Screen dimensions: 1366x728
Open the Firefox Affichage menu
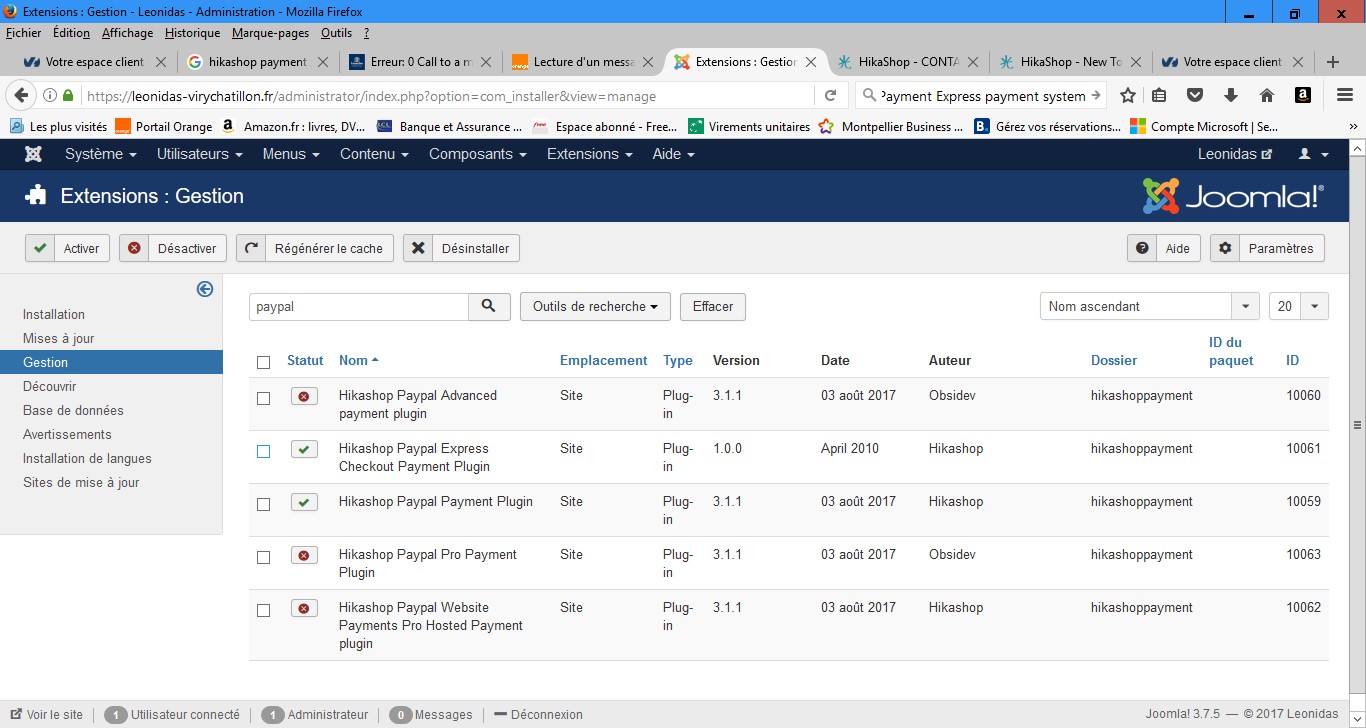(x=127, y=33)
